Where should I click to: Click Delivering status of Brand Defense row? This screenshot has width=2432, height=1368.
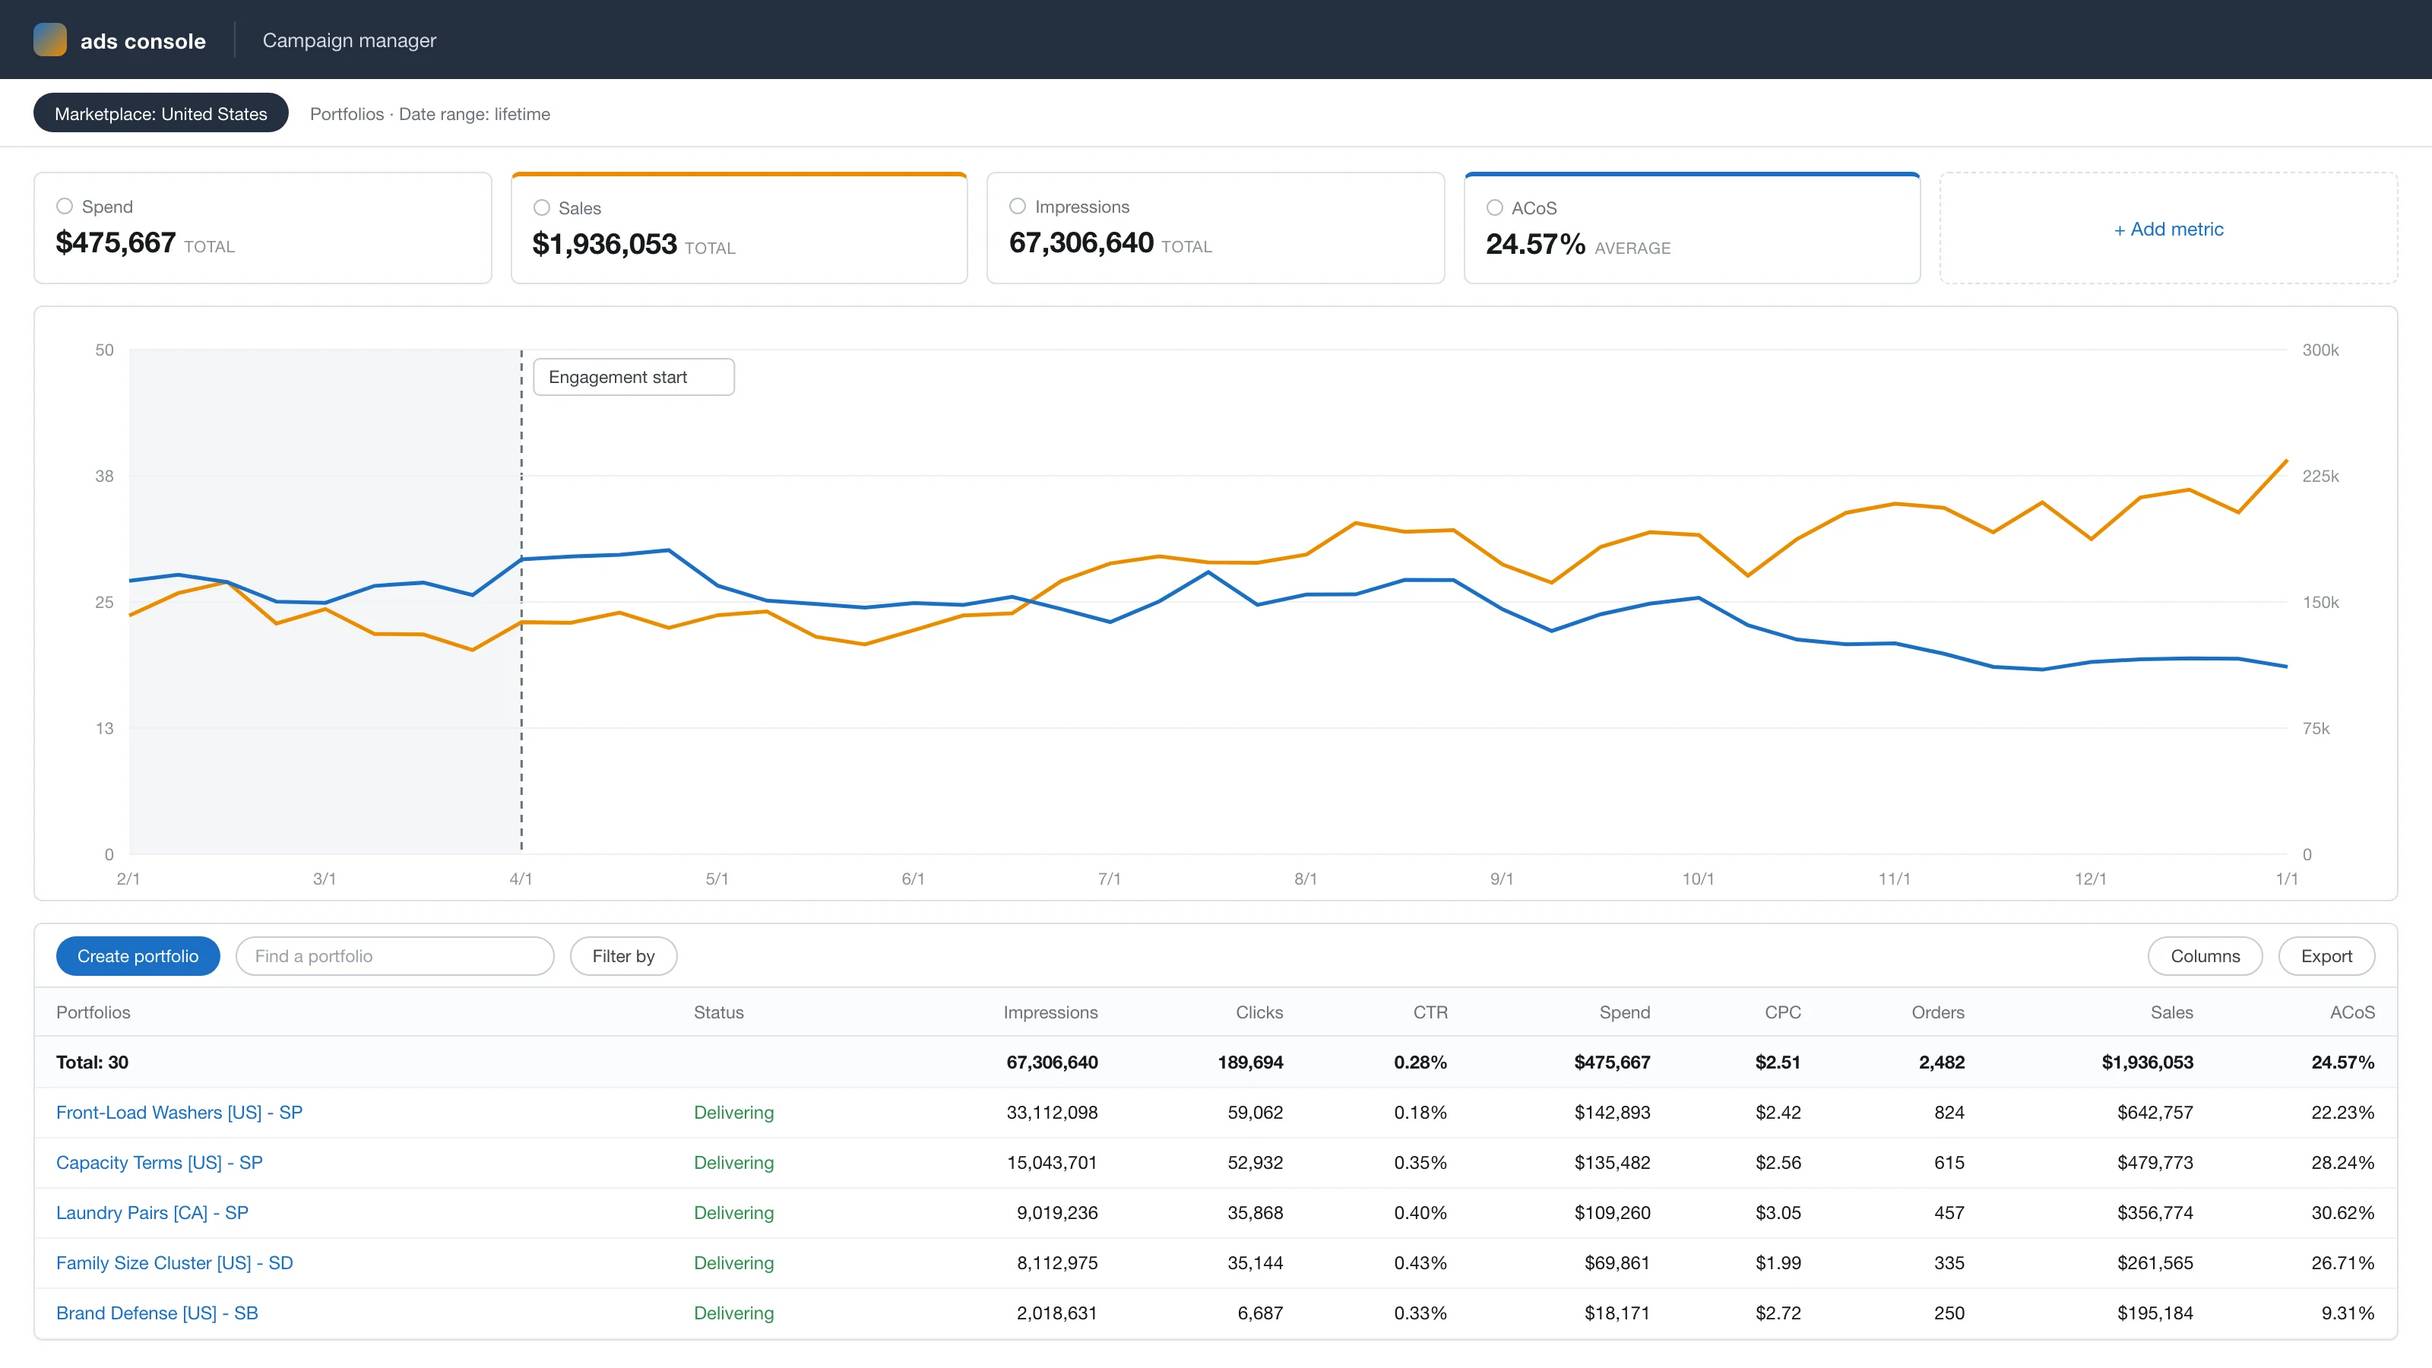point(733,1312)
